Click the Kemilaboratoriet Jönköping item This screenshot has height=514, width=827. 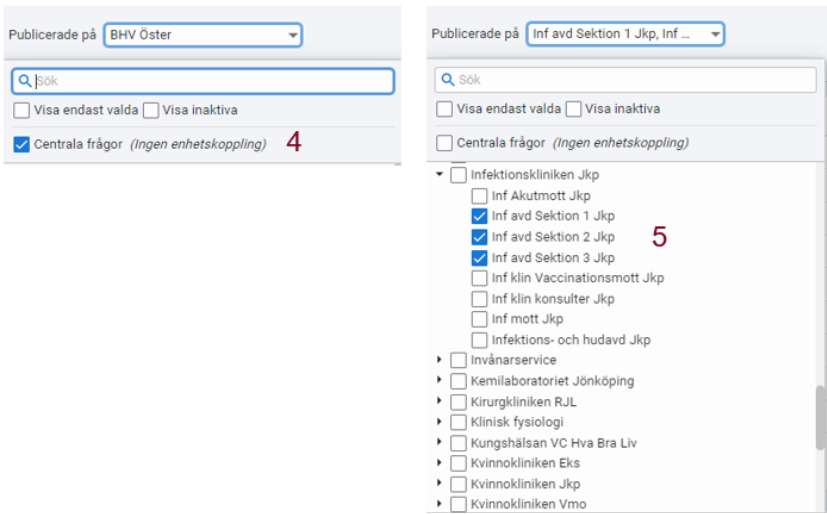[552, 381]
